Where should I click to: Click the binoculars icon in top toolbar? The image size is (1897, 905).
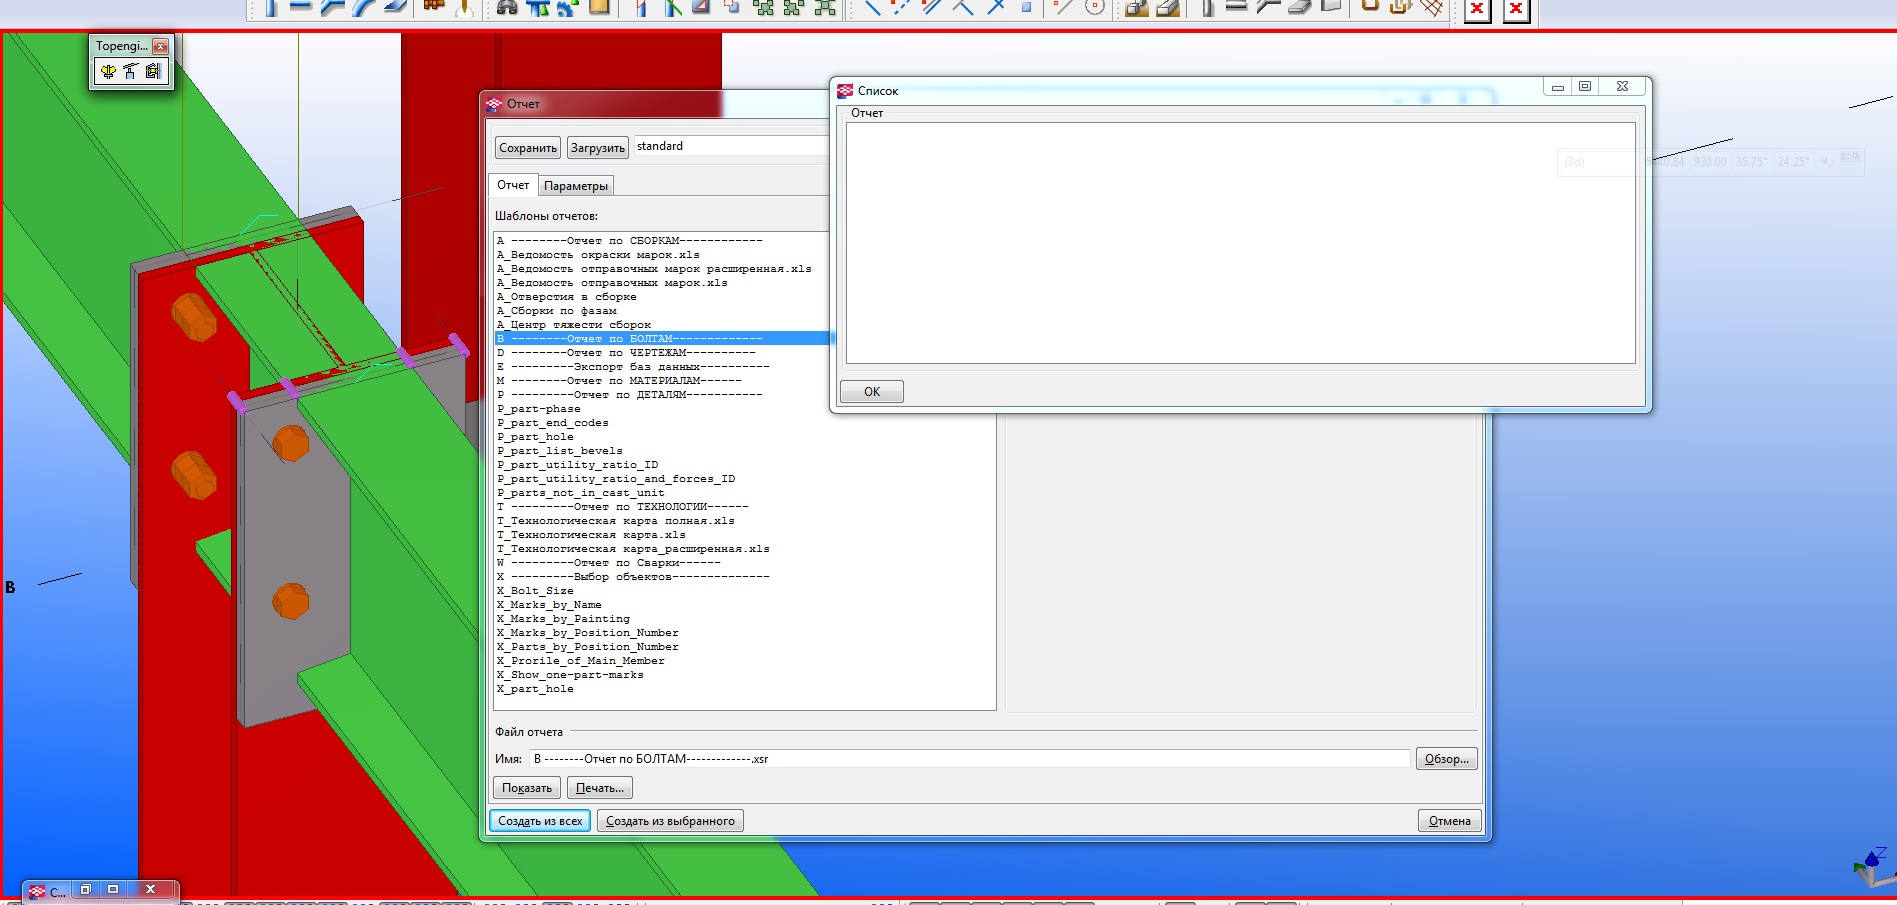point(507,7)
